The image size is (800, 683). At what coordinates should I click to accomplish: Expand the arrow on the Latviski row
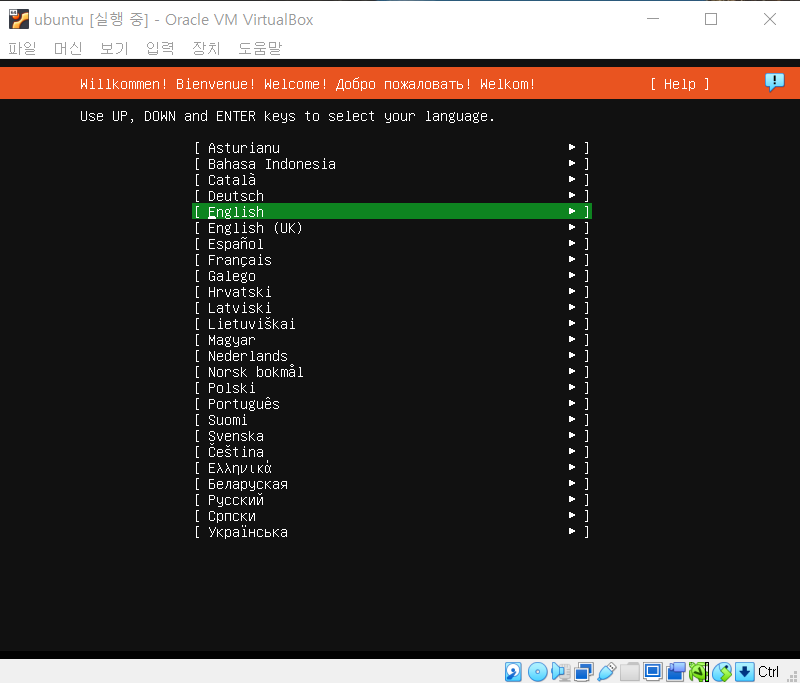click(572, 307)
